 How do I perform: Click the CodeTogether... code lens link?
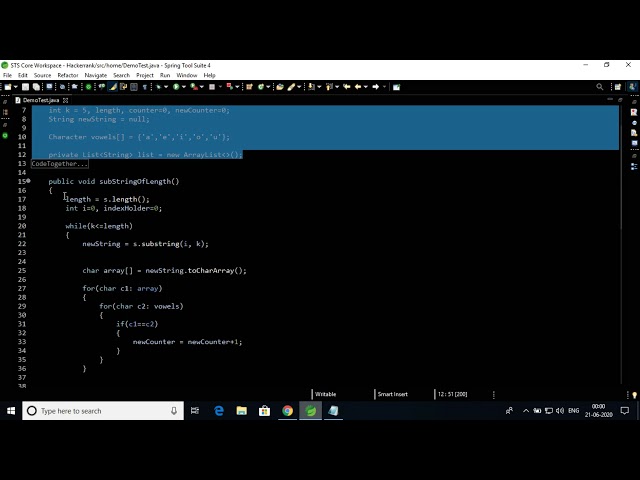59,164
